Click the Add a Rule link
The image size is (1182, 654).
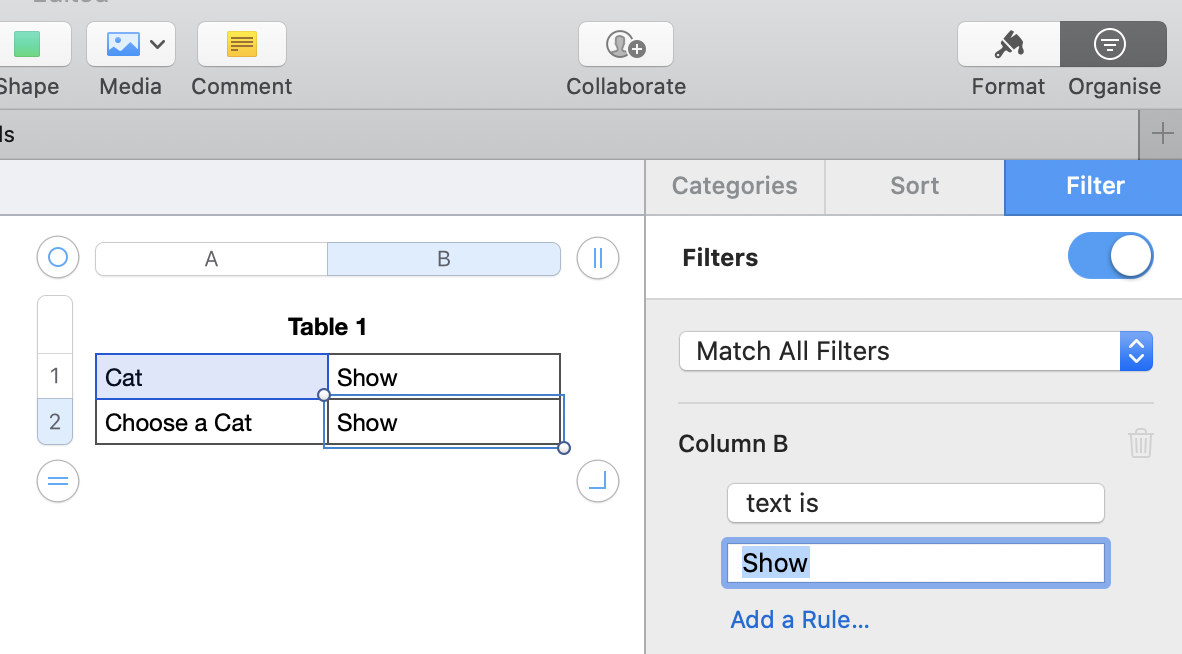(x=800, y=620)
